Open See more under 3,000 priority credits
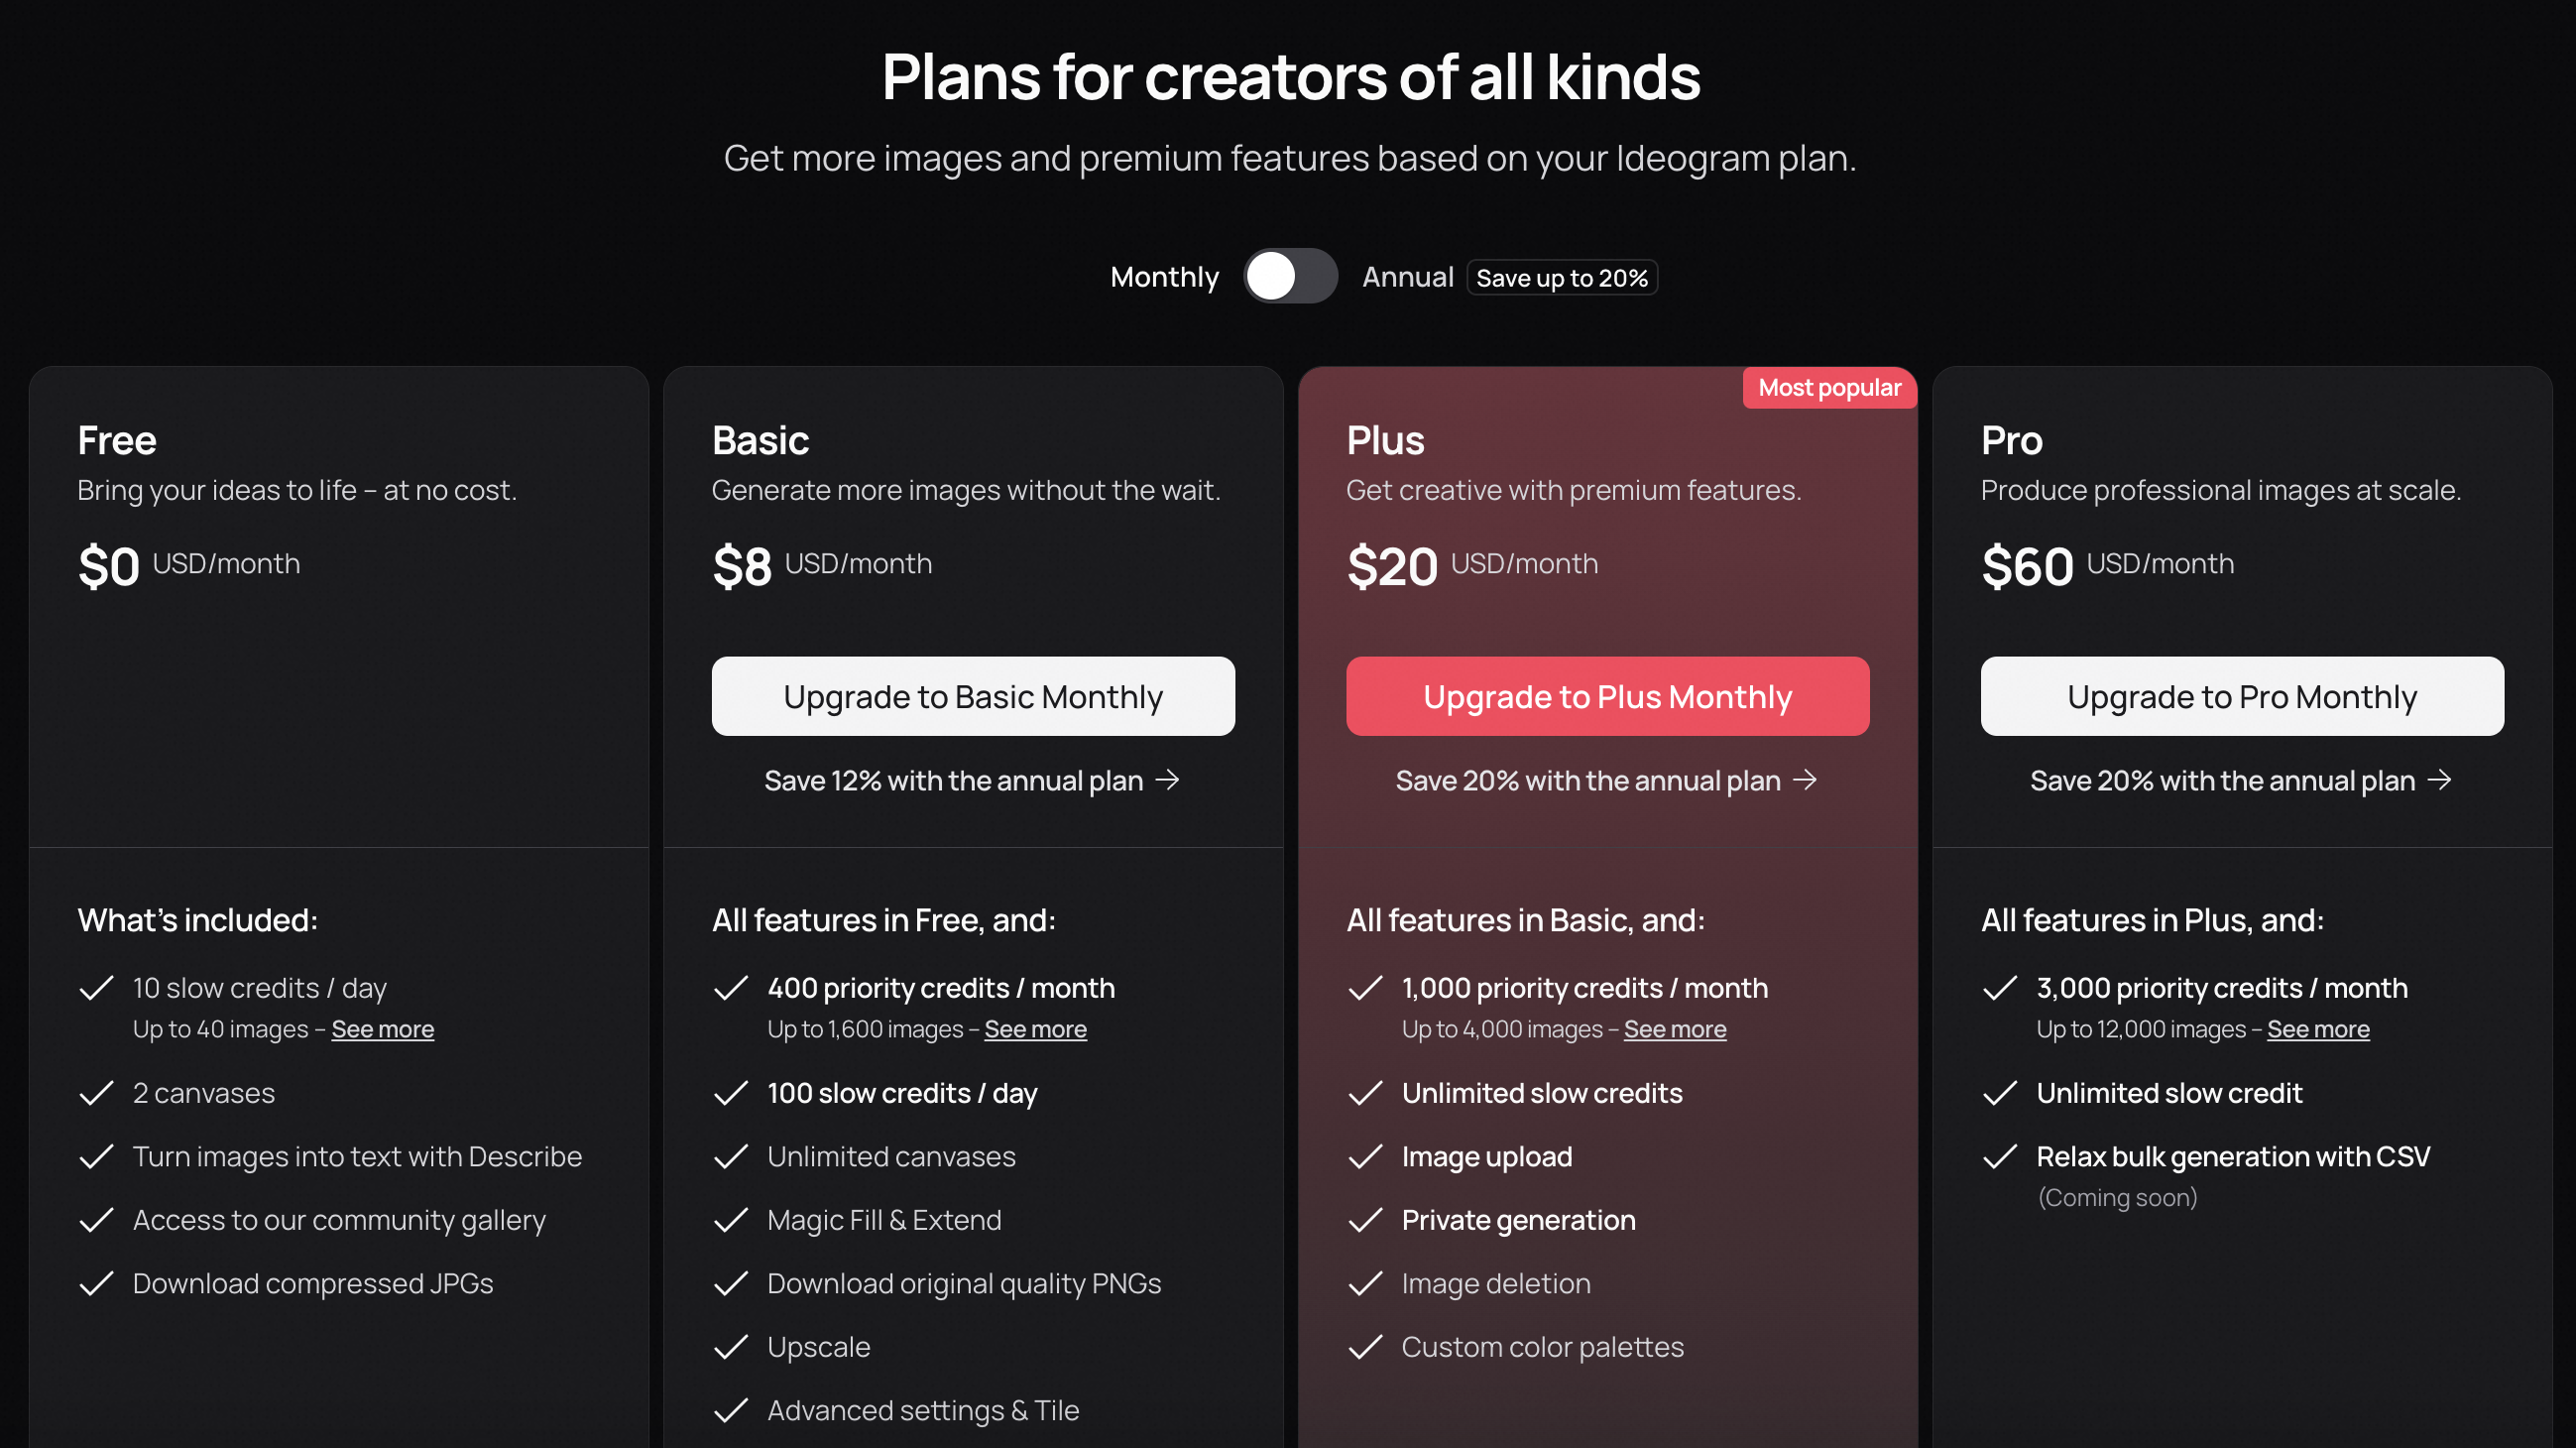The height and width of the screenshot is (1448, 2576). tap(2317, 1029)
